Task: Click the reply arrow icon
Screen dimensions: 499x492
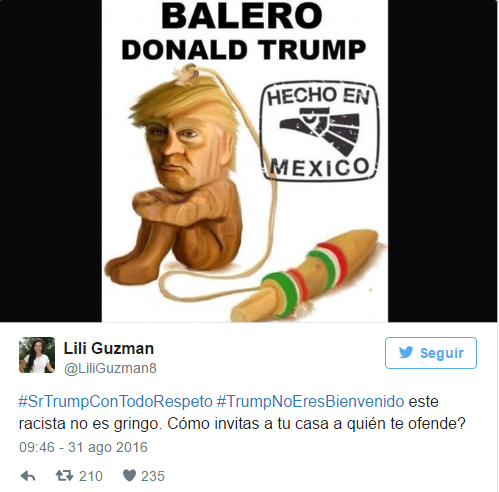Action: (28, 476)
